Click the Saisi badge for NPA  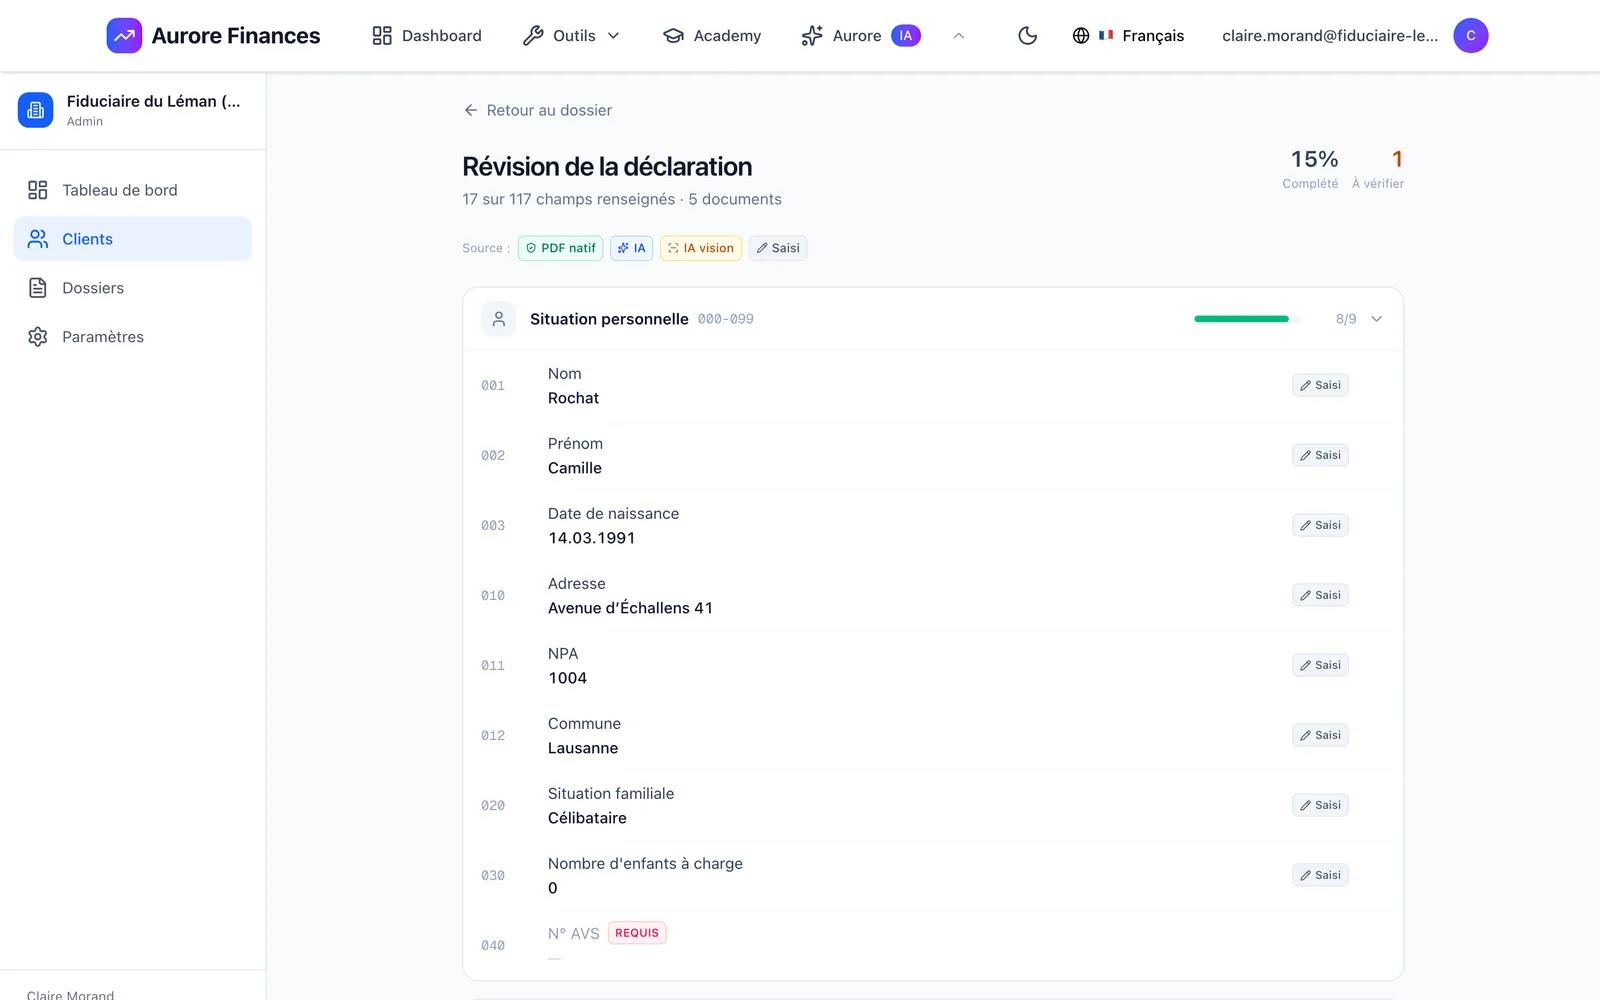pyautogui.click(x=1320, y=665)
